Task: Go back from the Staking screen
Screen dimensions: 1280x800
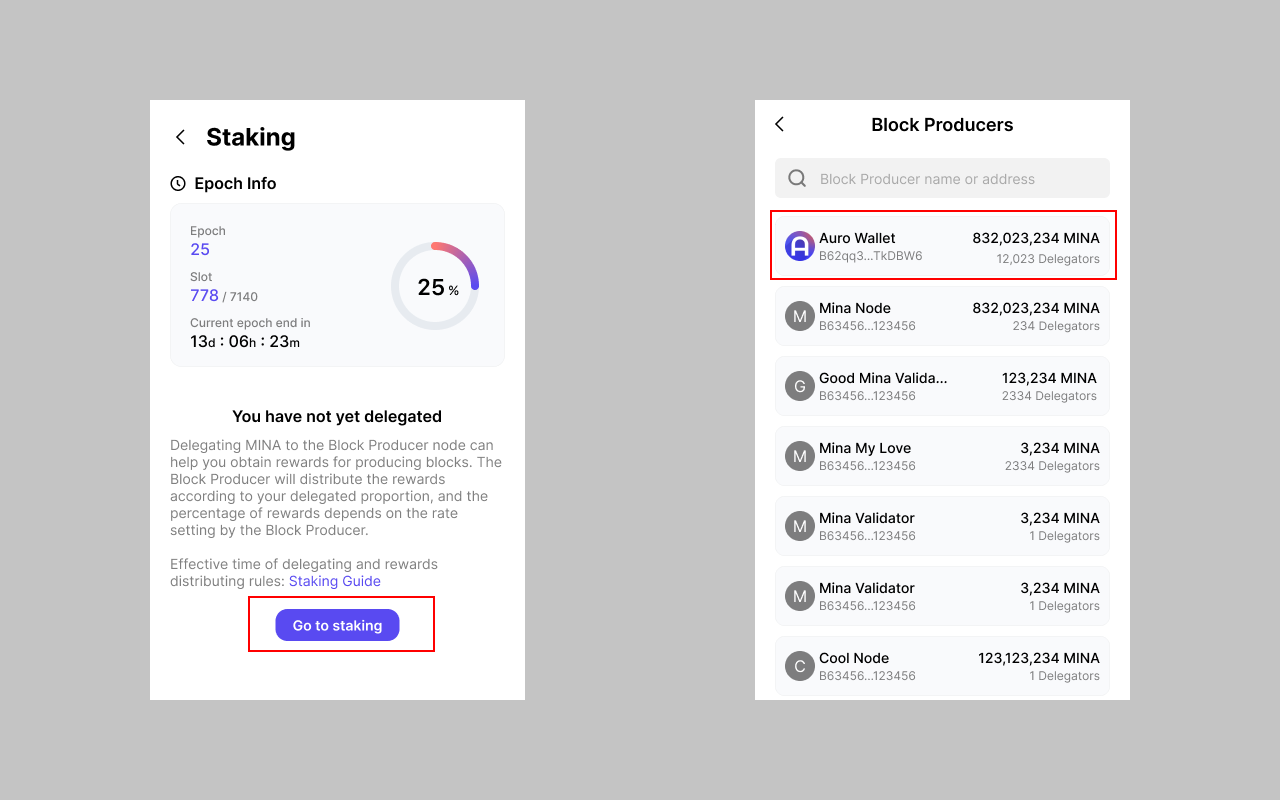Action: click(181, 138)
